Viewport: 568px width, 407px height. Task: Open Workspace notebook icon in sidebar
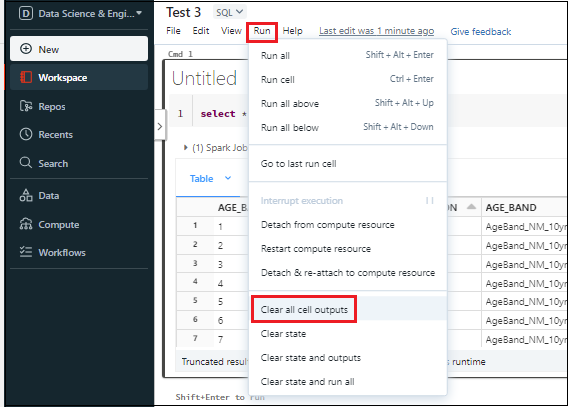click(26, 77)
